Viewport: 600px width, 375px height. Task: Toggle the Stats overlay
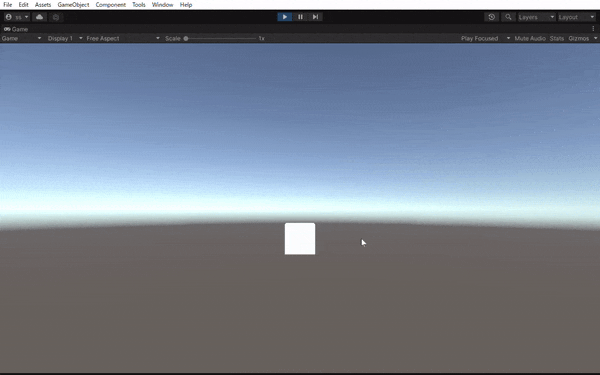click(557, 38)
